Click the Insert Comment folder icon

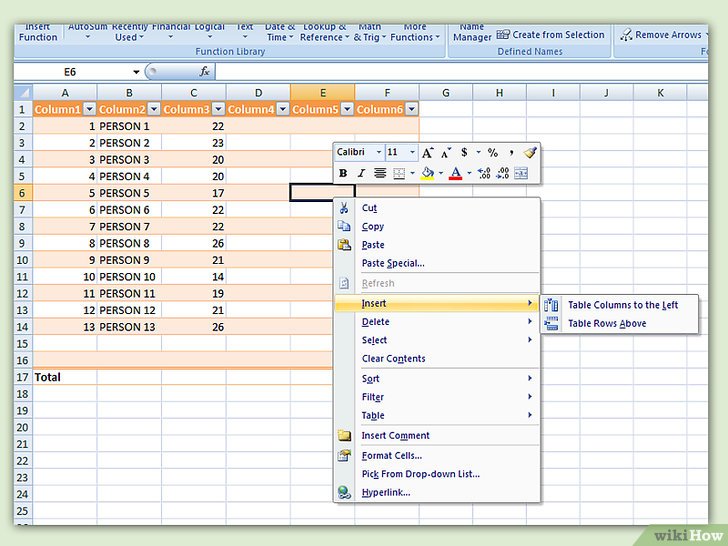[x=344, y=436]
